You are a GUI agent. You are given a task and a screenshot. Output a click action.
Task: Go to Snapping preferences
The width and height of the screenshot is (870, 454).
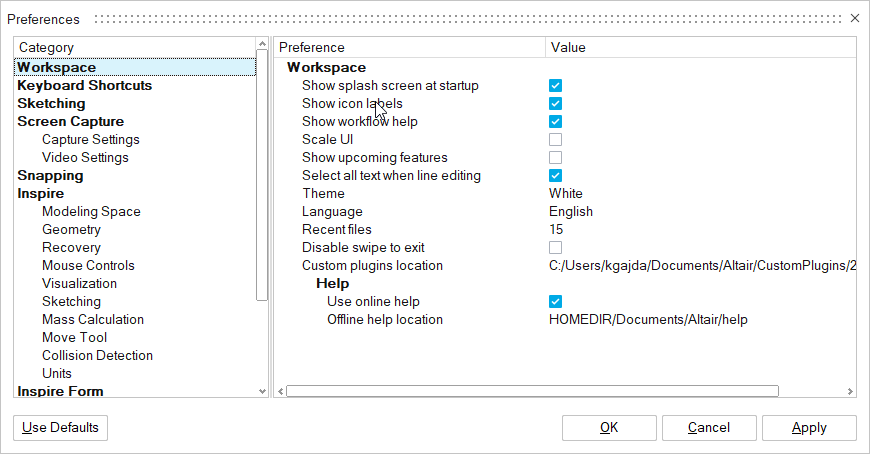(x=50, y=176)
